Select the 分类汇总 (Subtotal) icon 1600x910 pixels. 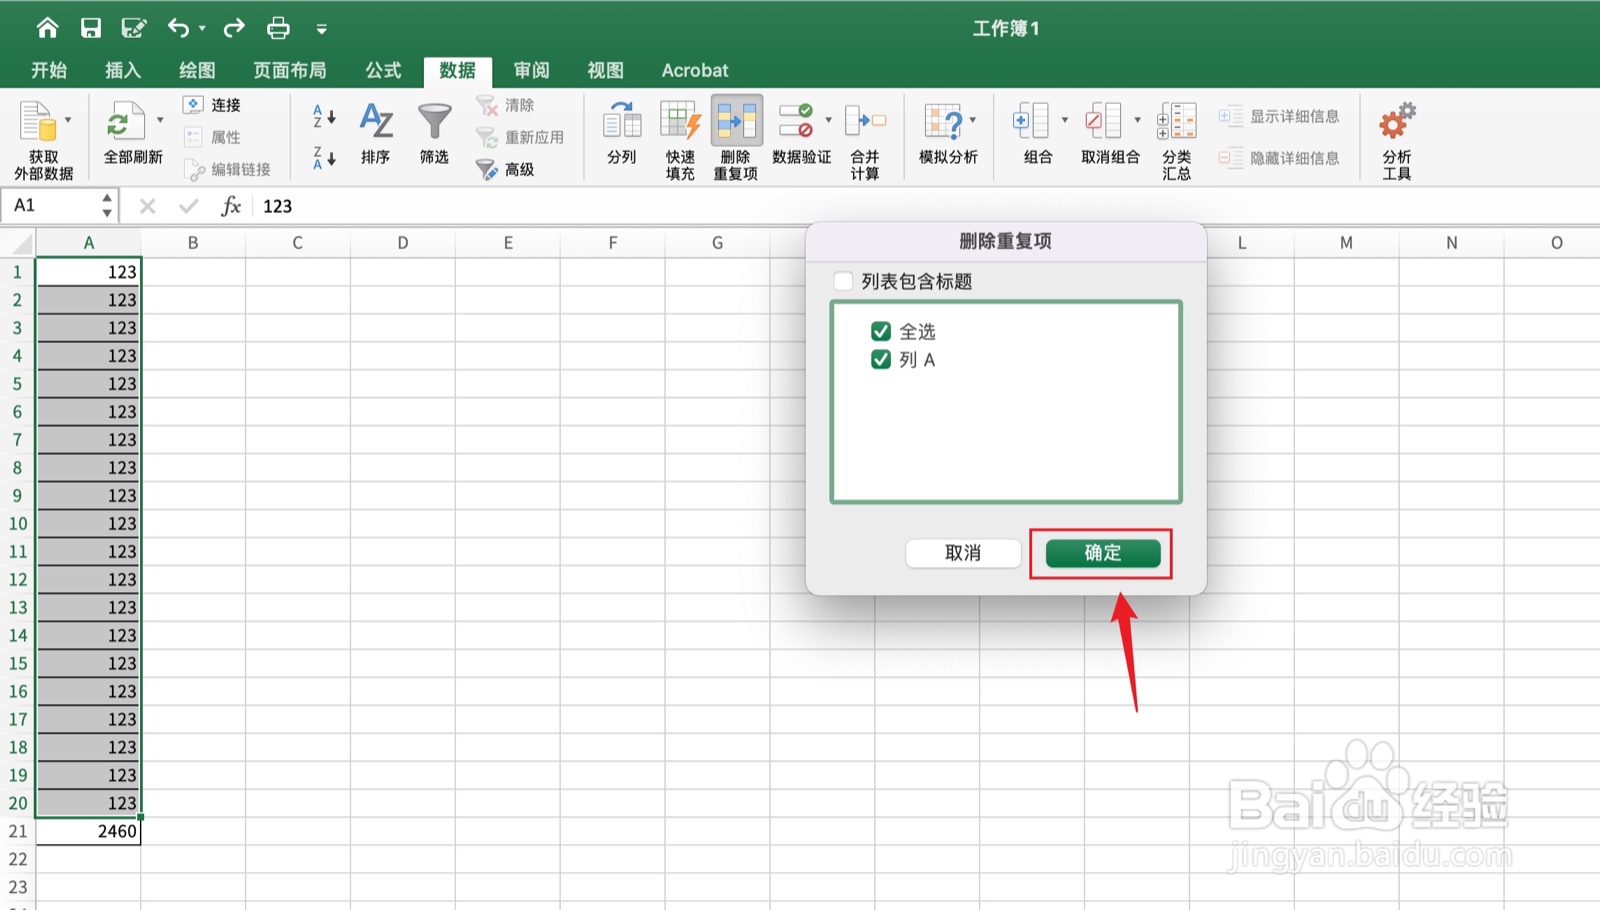click(x=1177, y=133)
